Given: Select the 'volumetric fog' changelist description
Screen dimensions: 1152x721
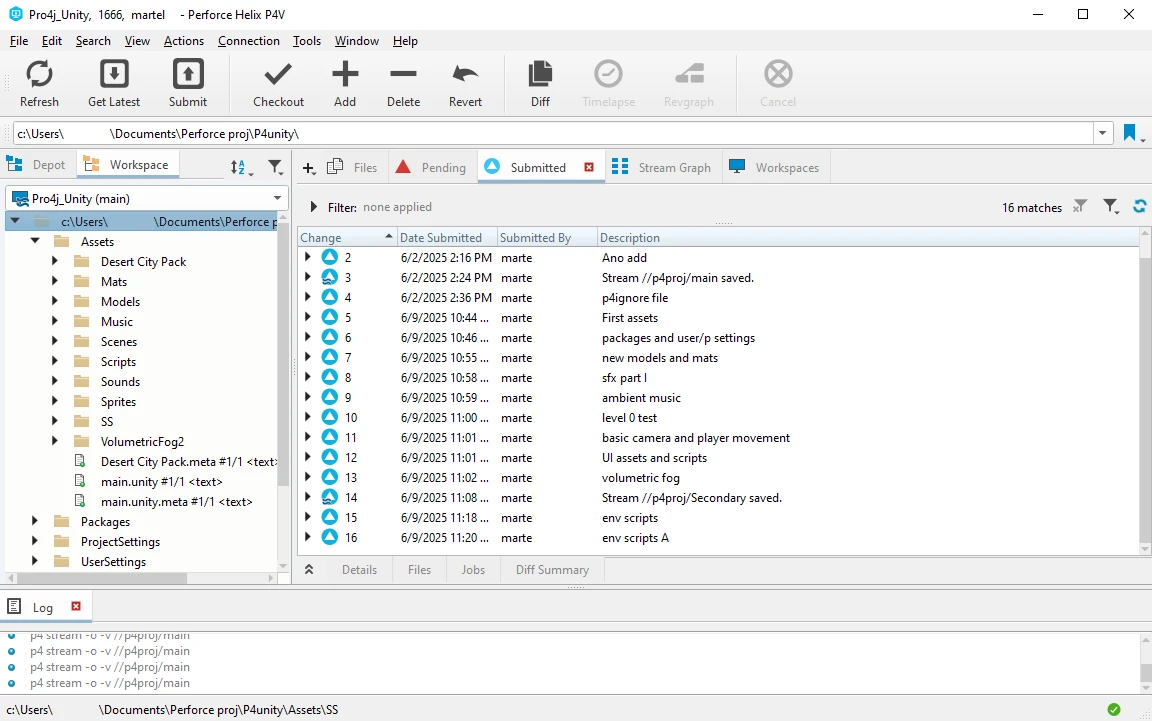Looking at the screenshot, I should 641,478.
